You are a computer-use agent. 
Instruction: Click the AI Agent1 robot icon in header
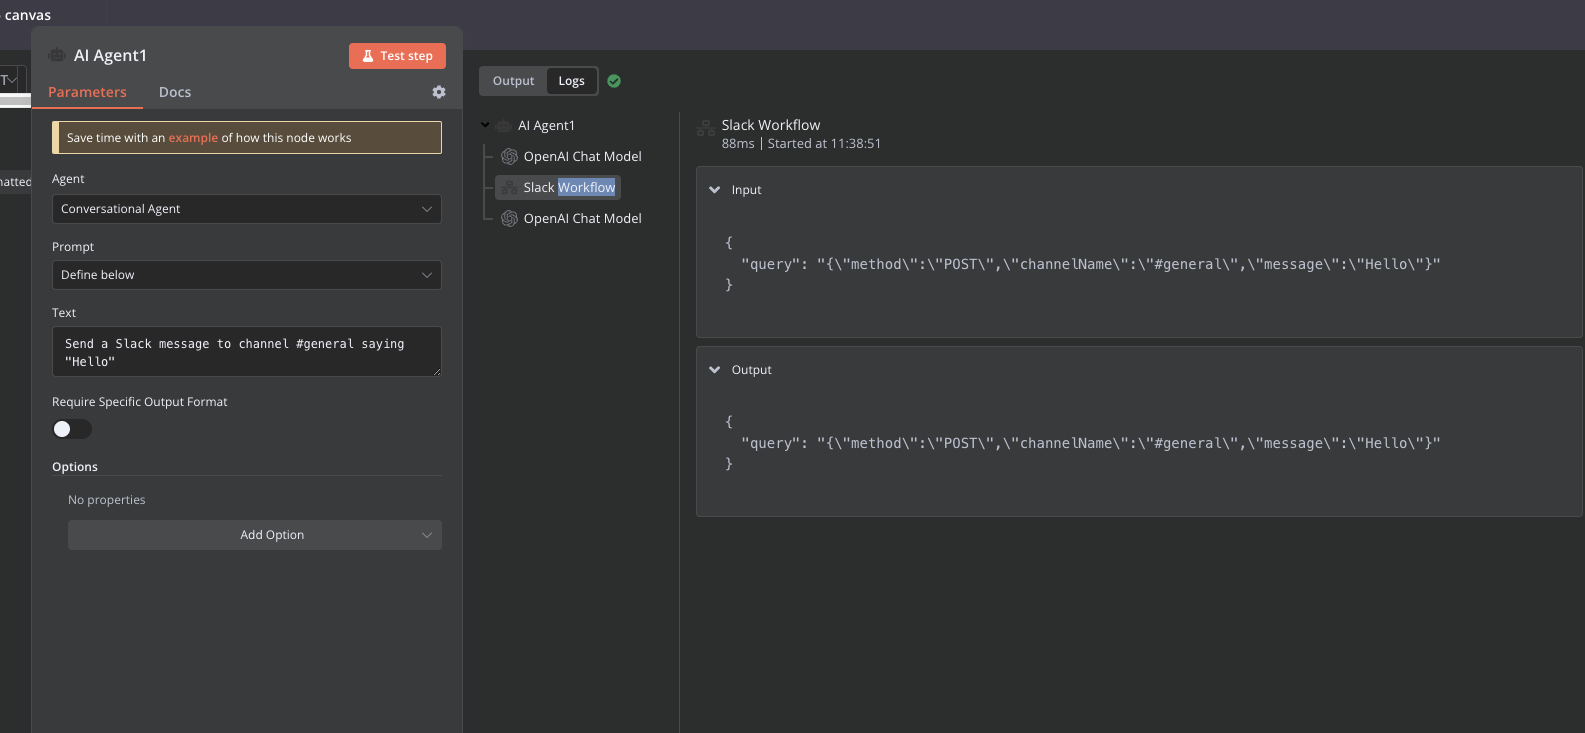point(57,55)
